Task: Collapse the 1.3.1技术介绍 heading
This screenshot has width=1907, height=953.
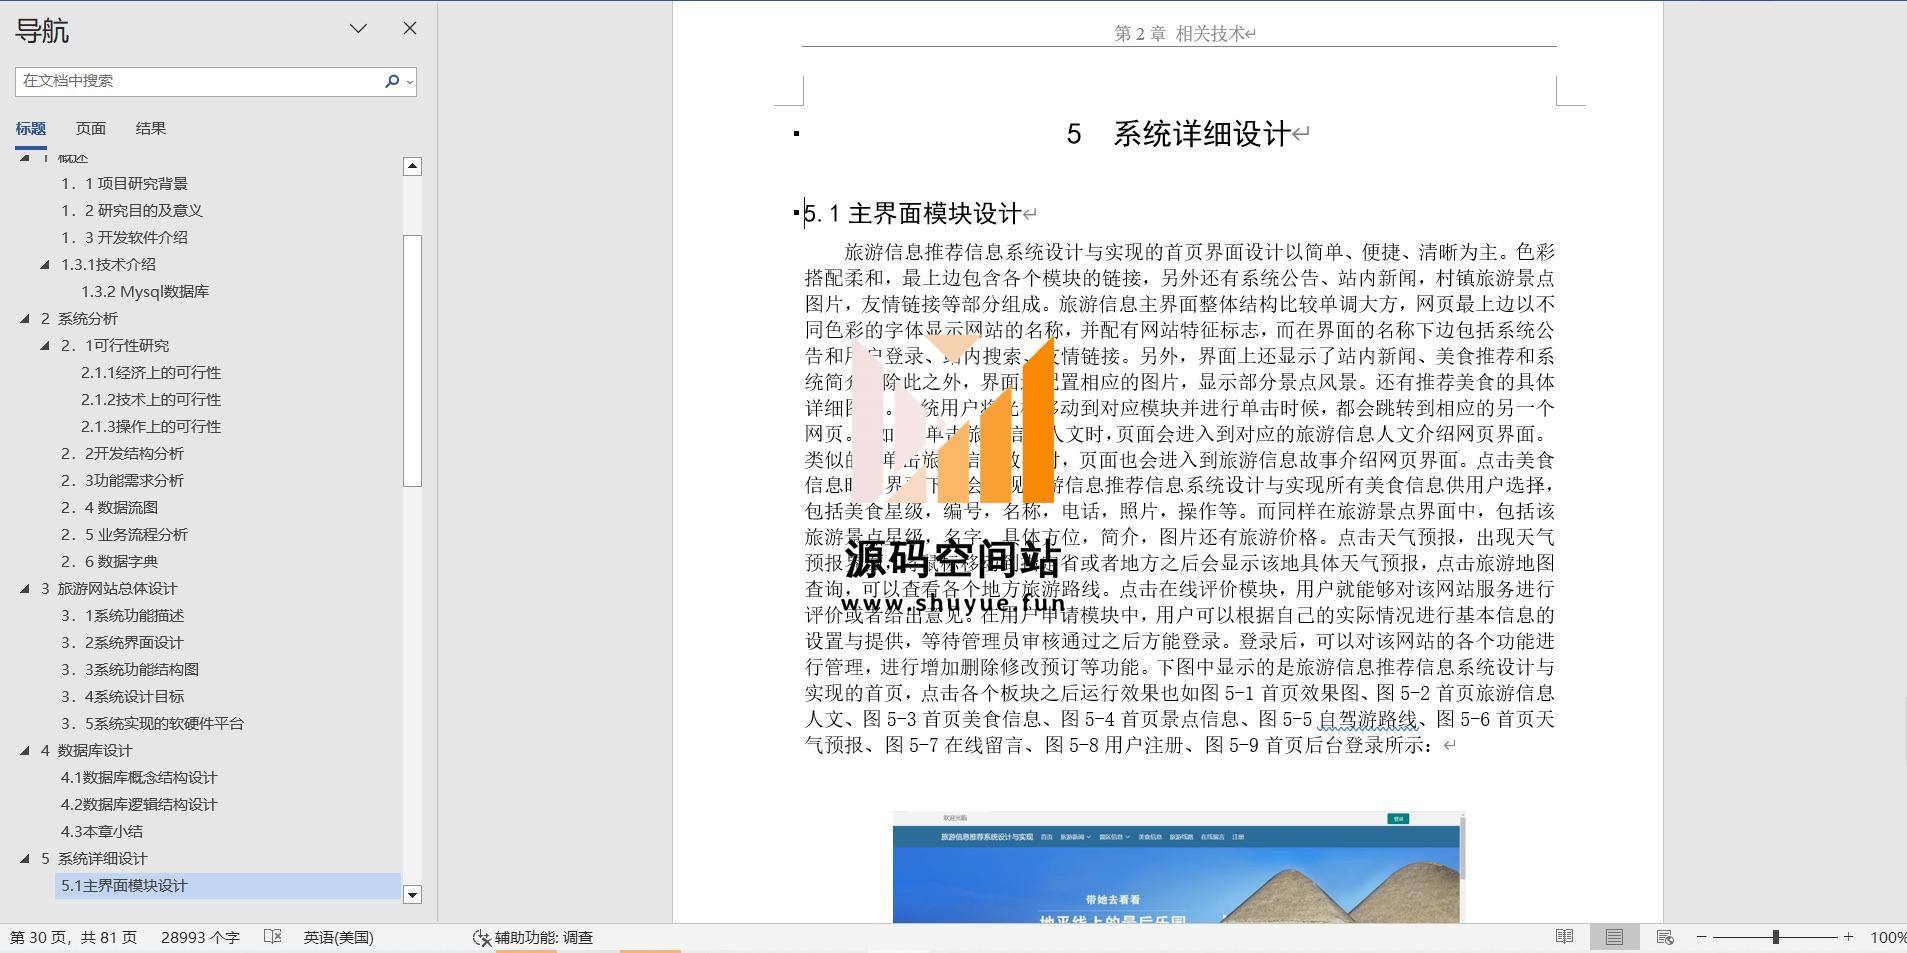Action: click(45, 264)
